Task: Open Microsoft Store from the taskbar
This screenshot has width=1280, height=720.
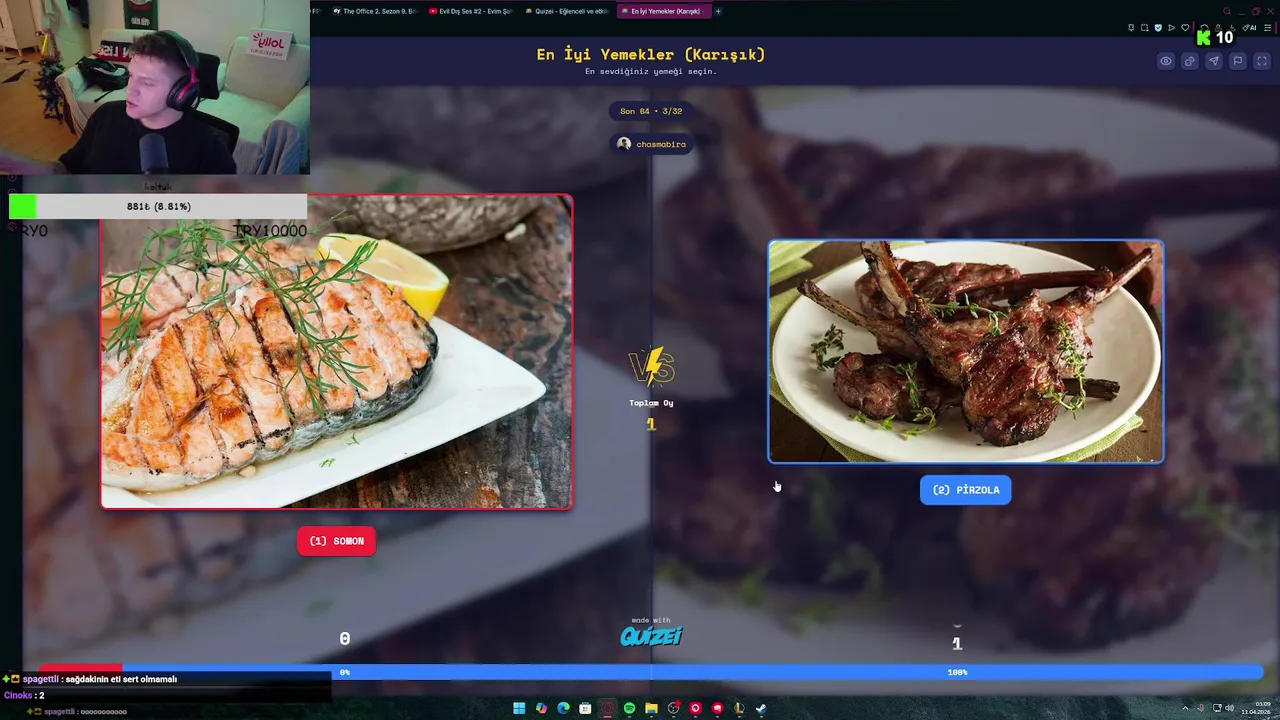Action: (x=585, y=708)
